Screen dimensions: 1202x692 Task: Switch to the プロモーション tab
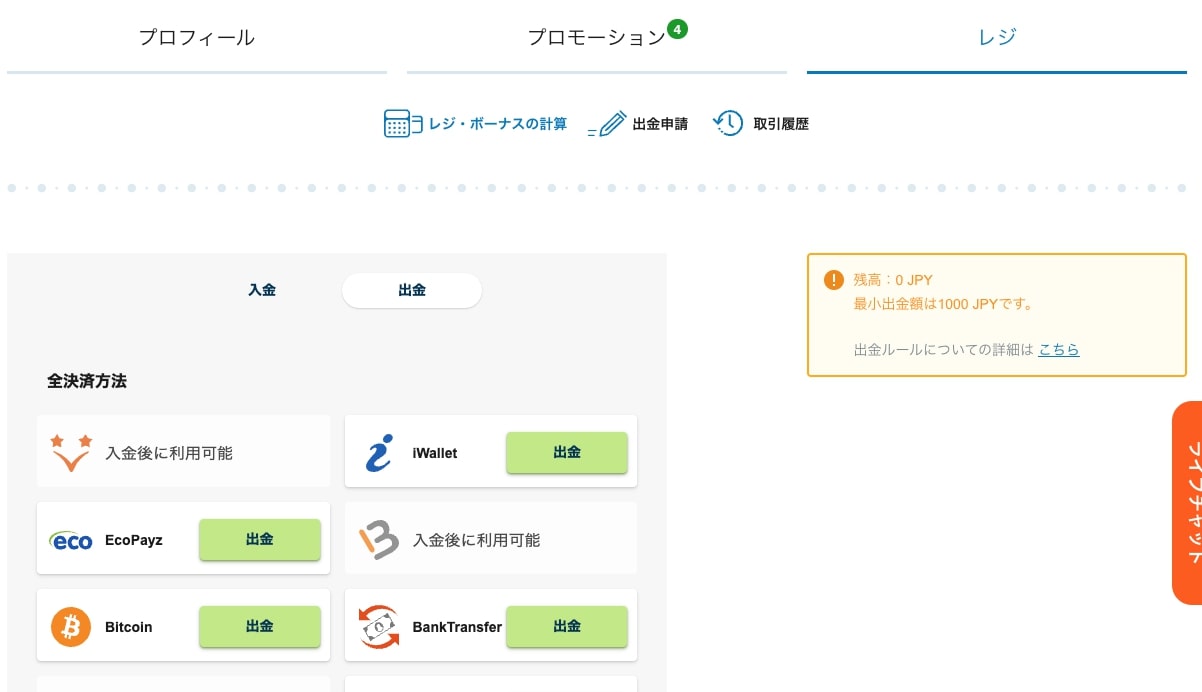point(596,38)
